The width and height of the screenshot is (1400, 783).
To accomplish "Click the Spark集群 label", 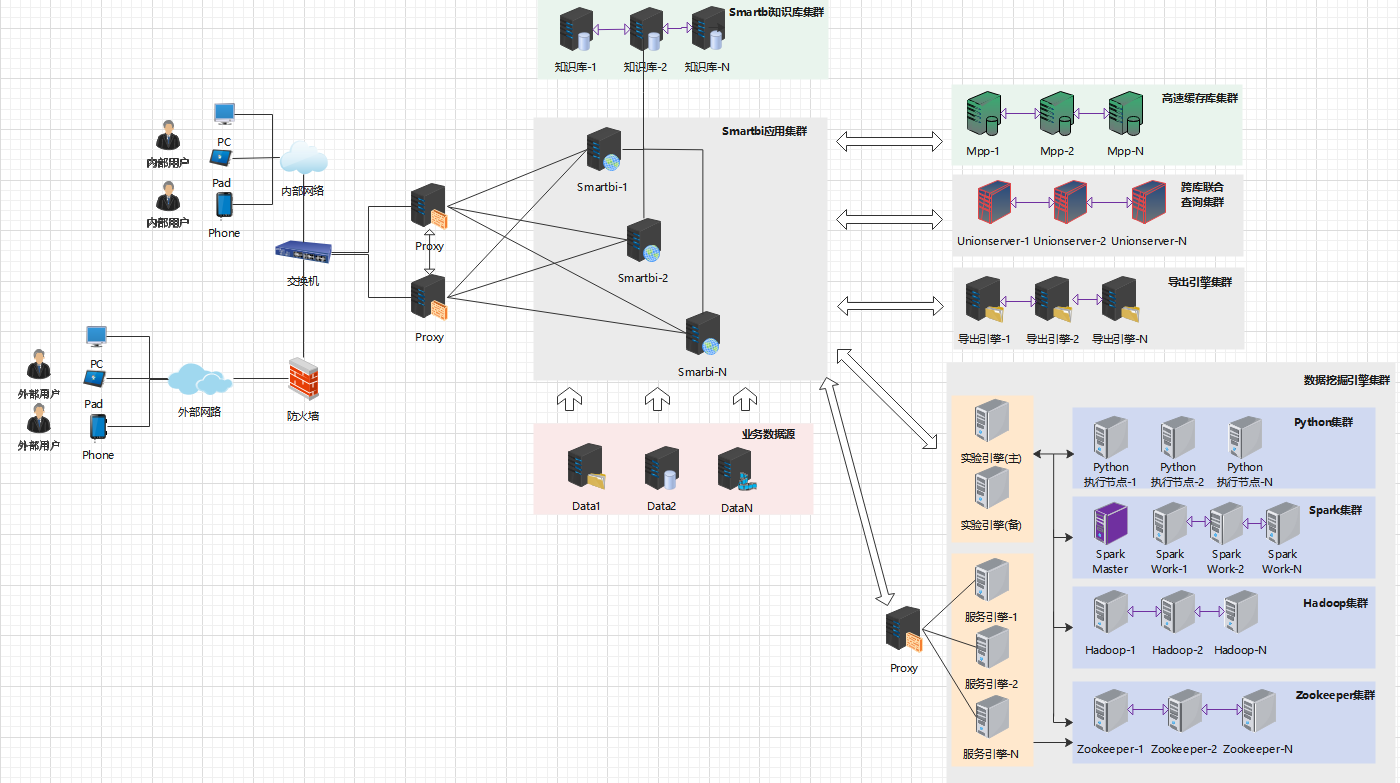I will (x=1335, y=510).
